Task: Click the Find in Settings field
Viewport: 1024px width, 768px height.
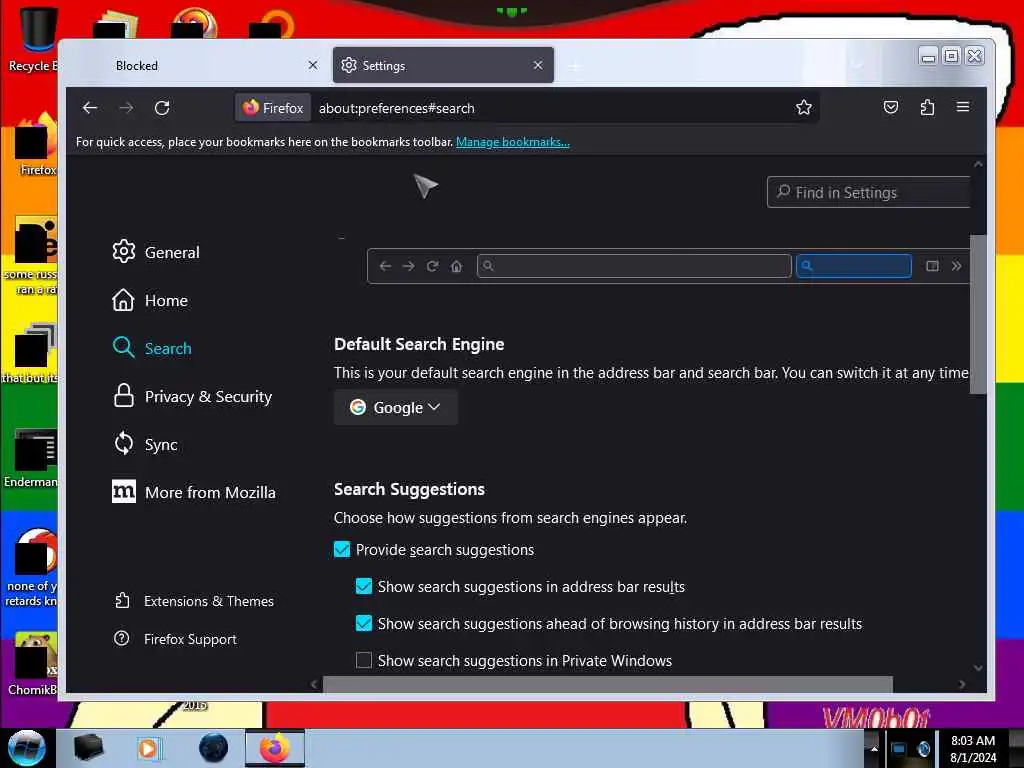Action: [869, 192]
